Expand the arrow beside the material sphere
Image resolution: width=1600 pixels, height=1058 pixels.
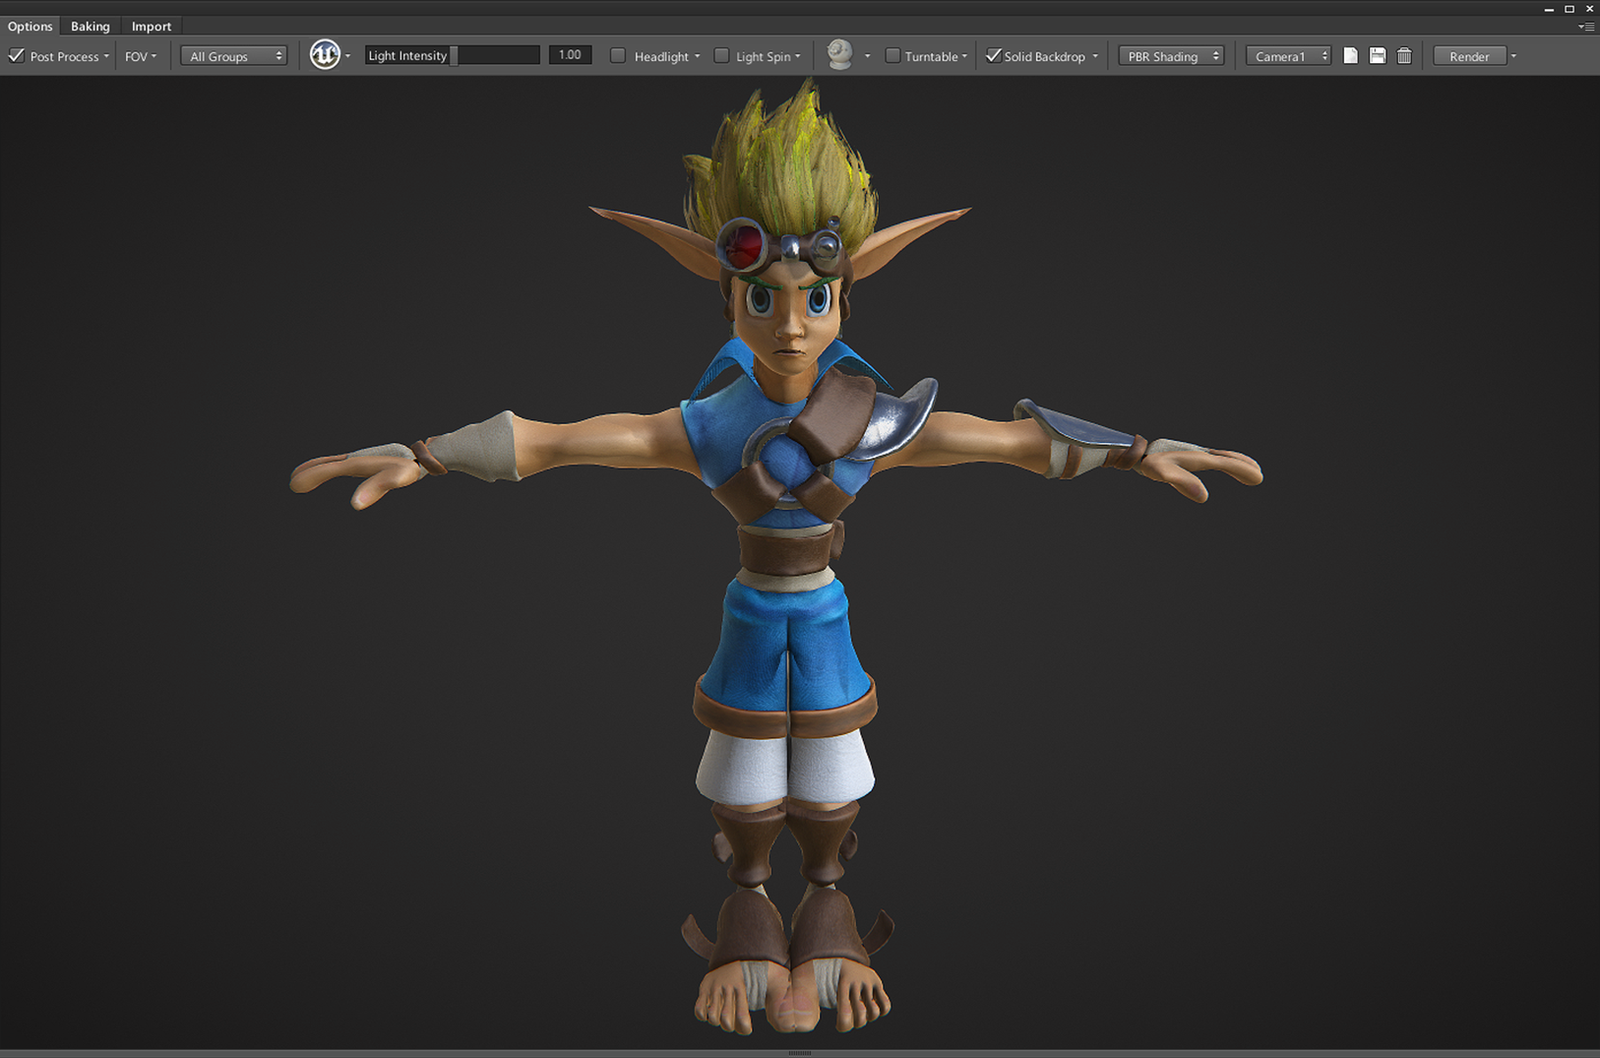click(867, 56)
